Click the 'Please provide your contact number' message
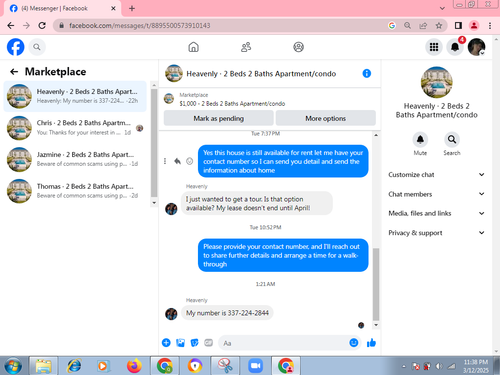500x375 pixels. tap(283, 255)
